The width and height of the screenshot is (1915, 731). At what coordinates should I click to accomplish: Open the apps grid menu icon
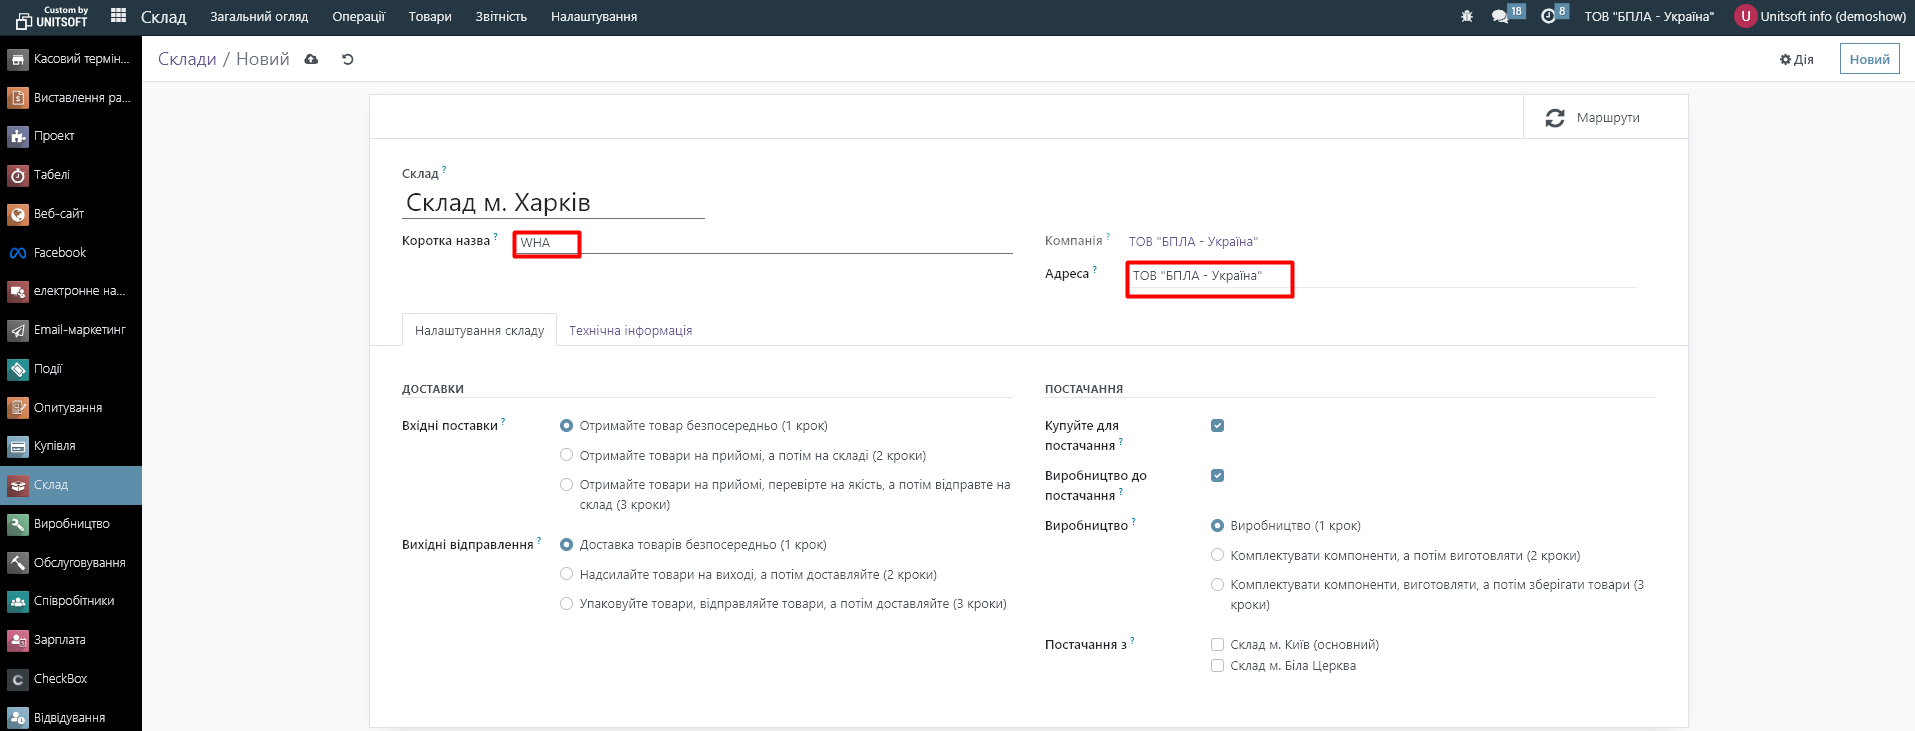coord(118,16)
